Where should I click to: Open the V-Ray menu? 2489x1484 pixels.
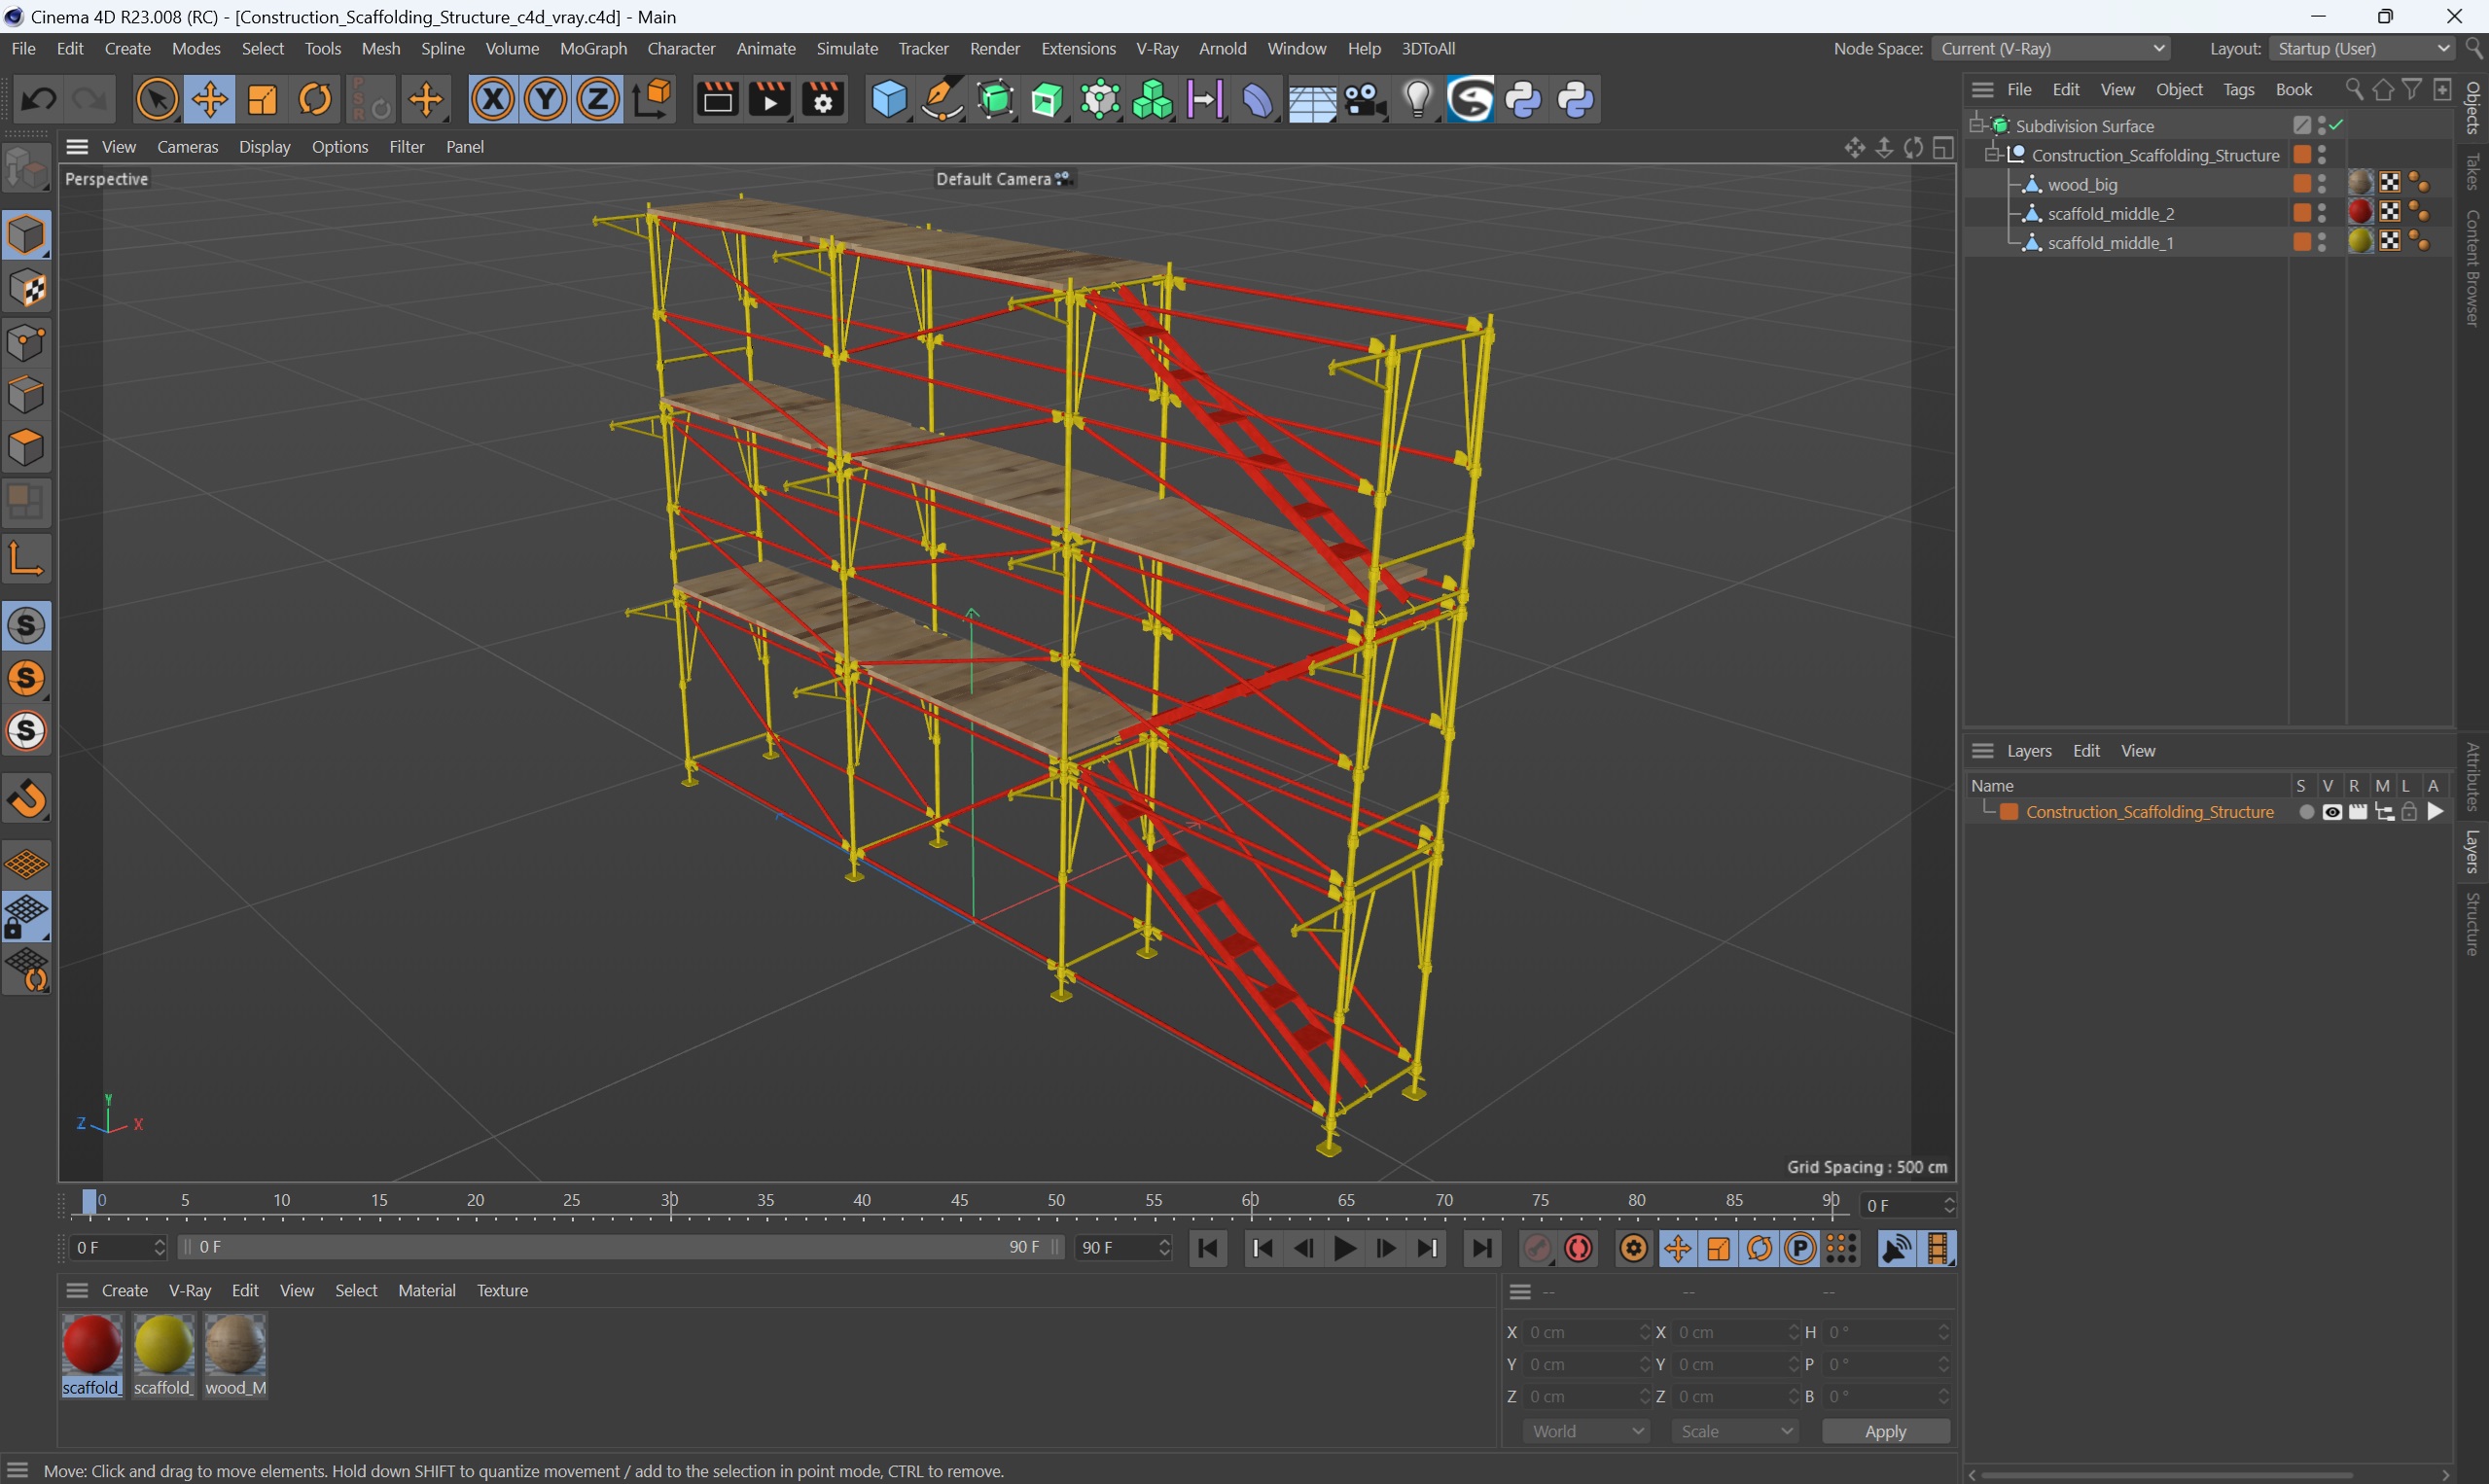[1157, 48]
